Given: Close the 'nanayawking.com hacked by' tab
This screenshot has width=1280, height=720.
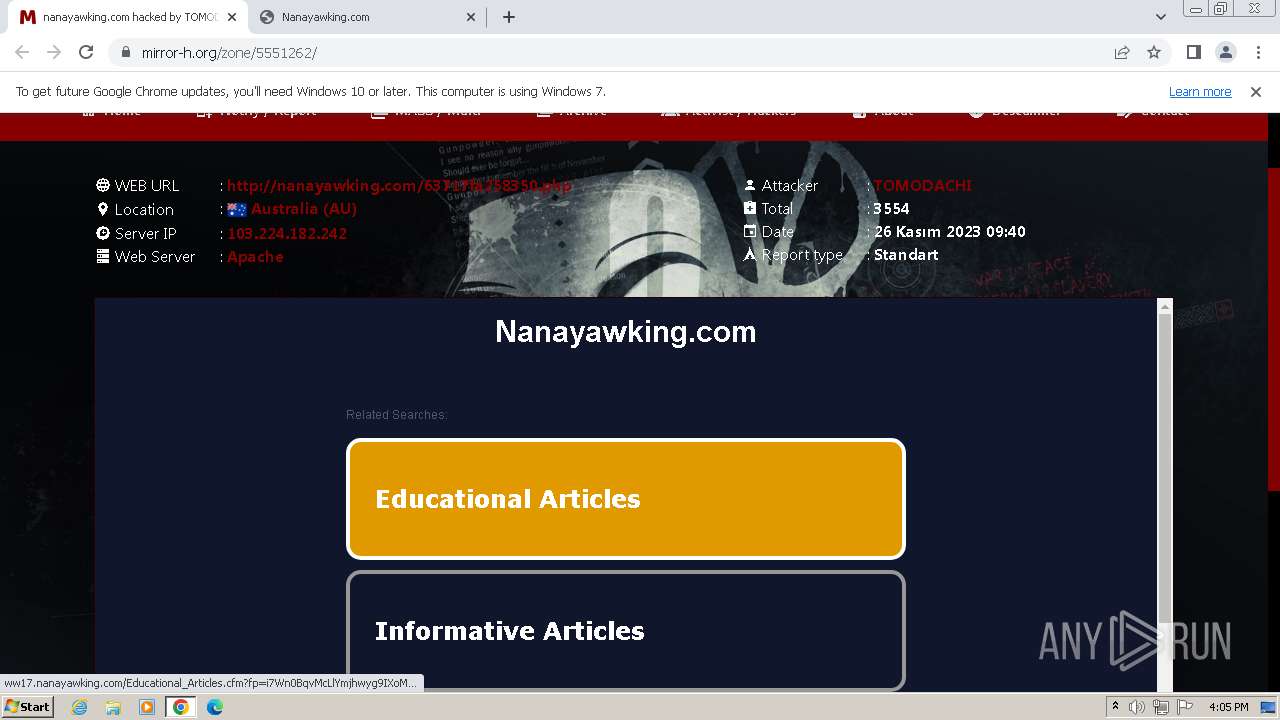Looking at the screenshot, I should pos(231,17).
